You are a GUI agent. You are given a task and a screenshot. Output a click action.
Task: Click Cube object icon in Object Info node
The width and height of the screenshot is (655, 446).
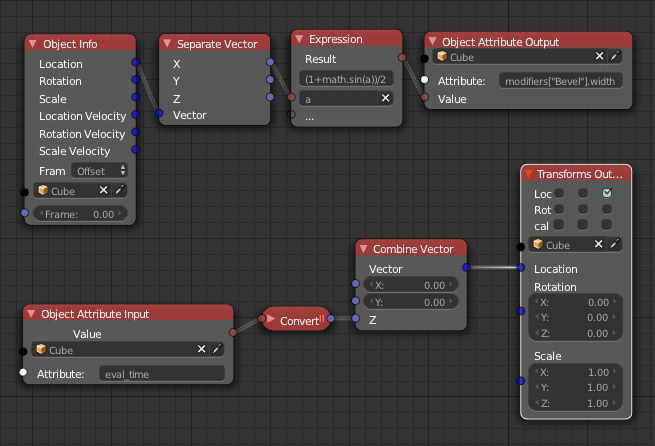43,190
